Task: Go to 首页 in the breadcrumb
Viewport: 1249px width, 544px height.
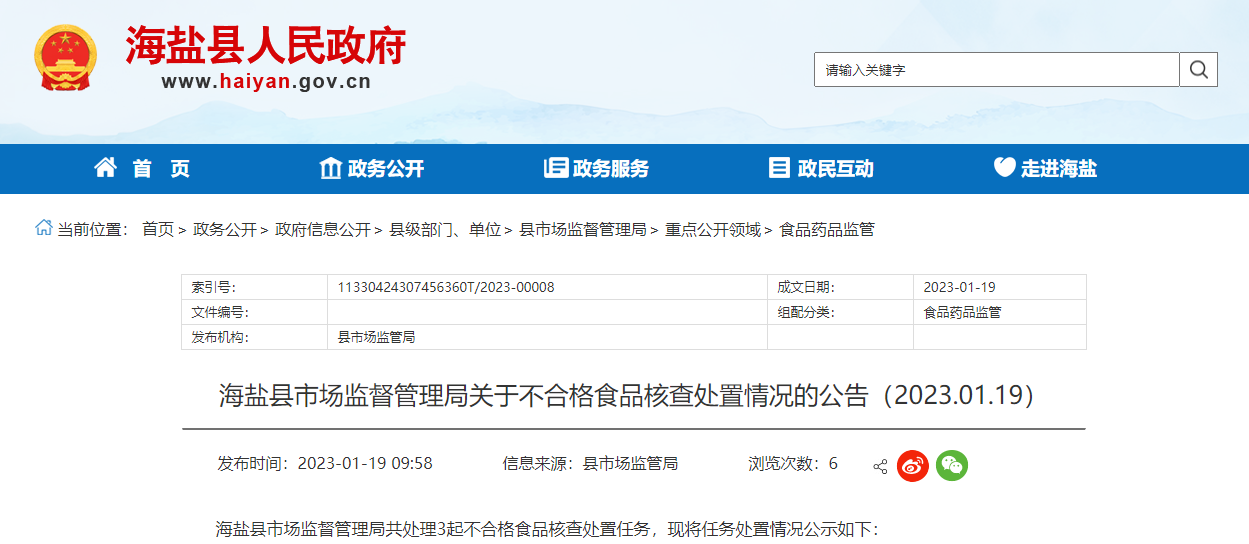Action: (158, 229)
